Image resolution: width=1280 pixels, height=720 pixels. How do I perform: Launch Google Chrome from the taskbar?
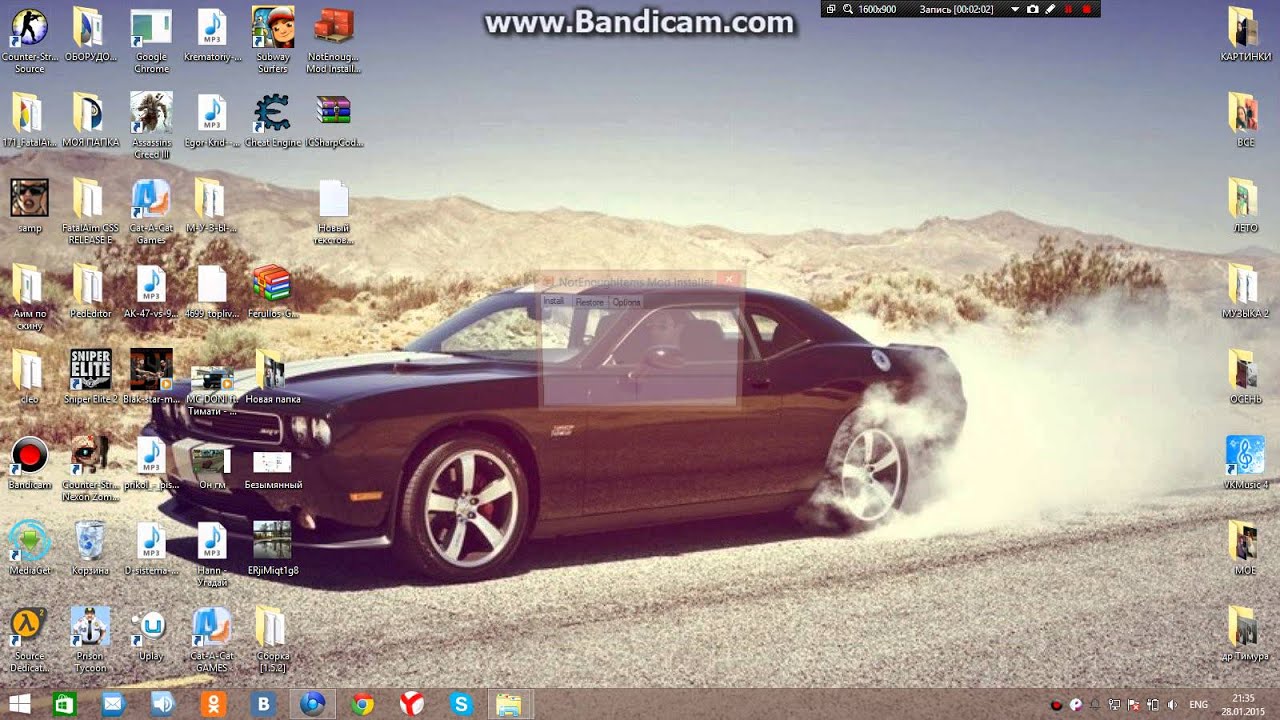pyautogui.click(x=362, y=704)
